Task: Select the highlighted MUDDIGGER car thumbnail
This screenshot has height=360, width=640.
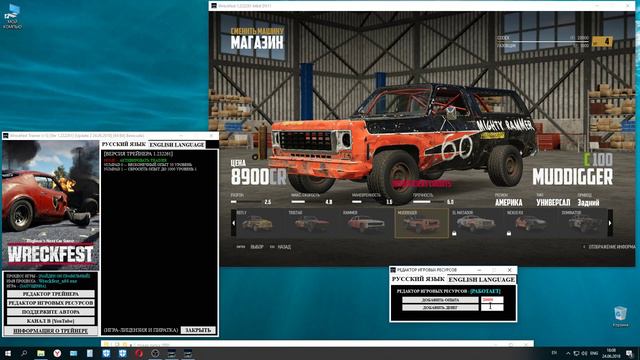Action: click(421, 223)
